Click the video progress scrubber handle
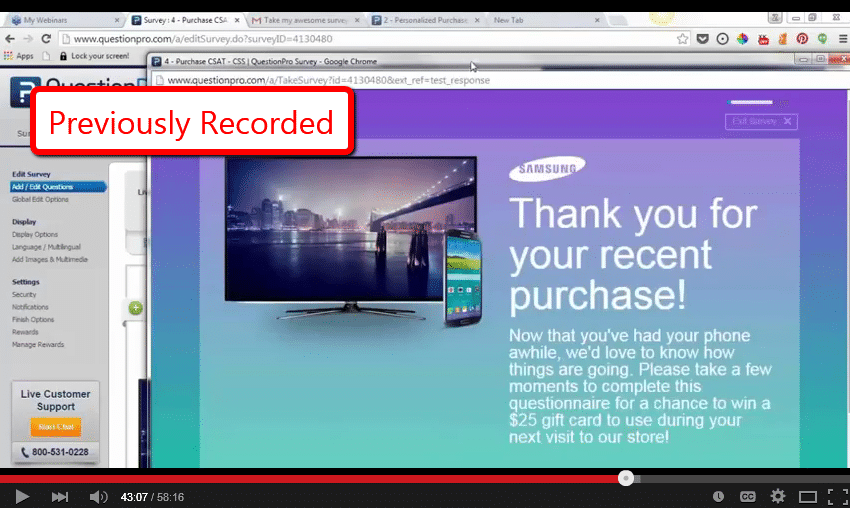The image size is (850, 508). click(x=626, y=478)
